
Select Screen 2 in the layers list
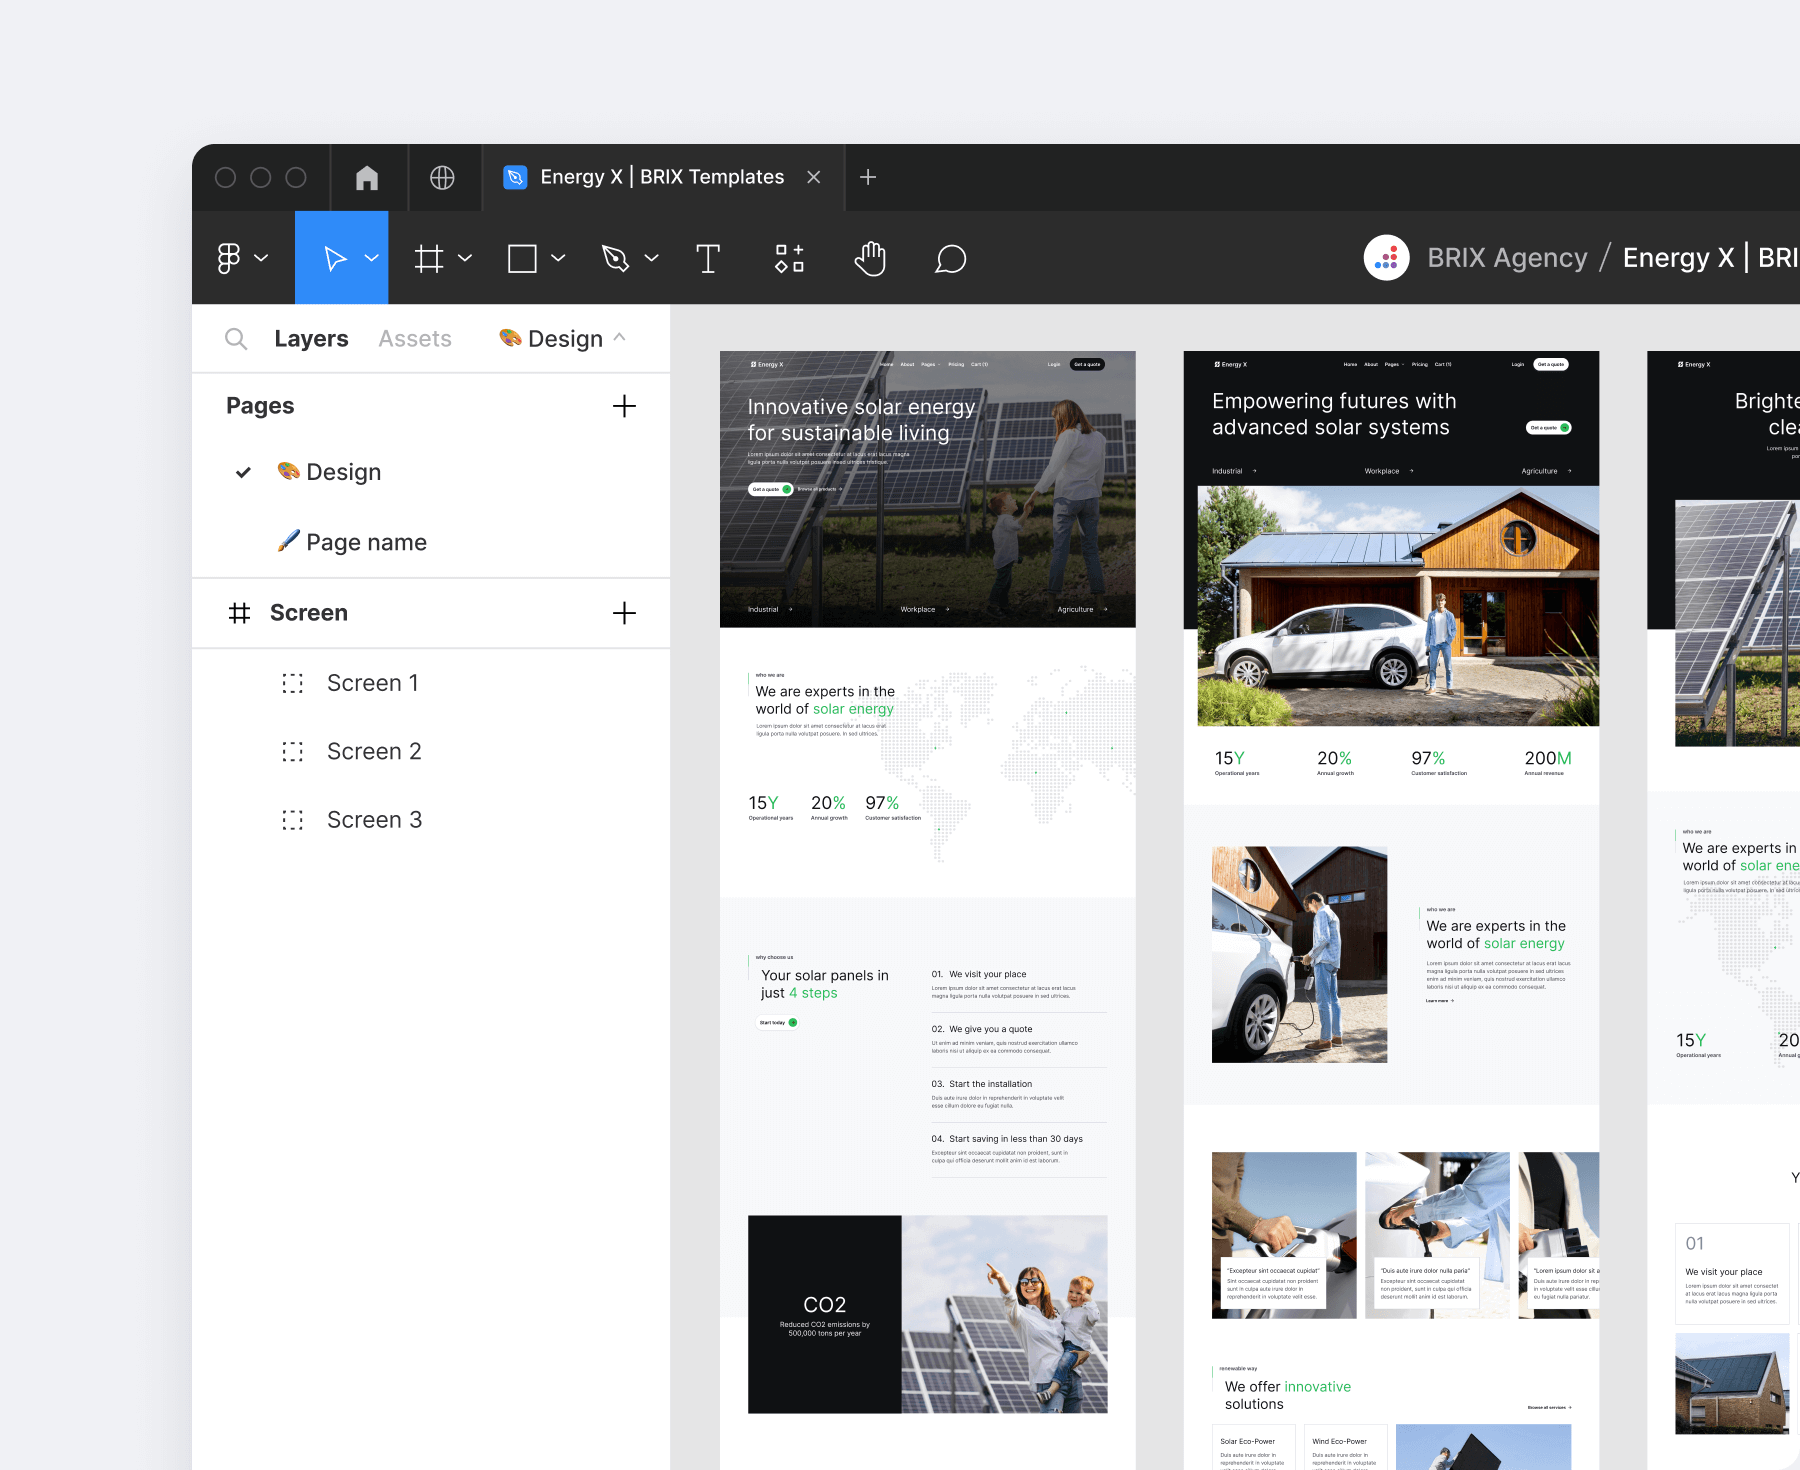coord(374,751)
